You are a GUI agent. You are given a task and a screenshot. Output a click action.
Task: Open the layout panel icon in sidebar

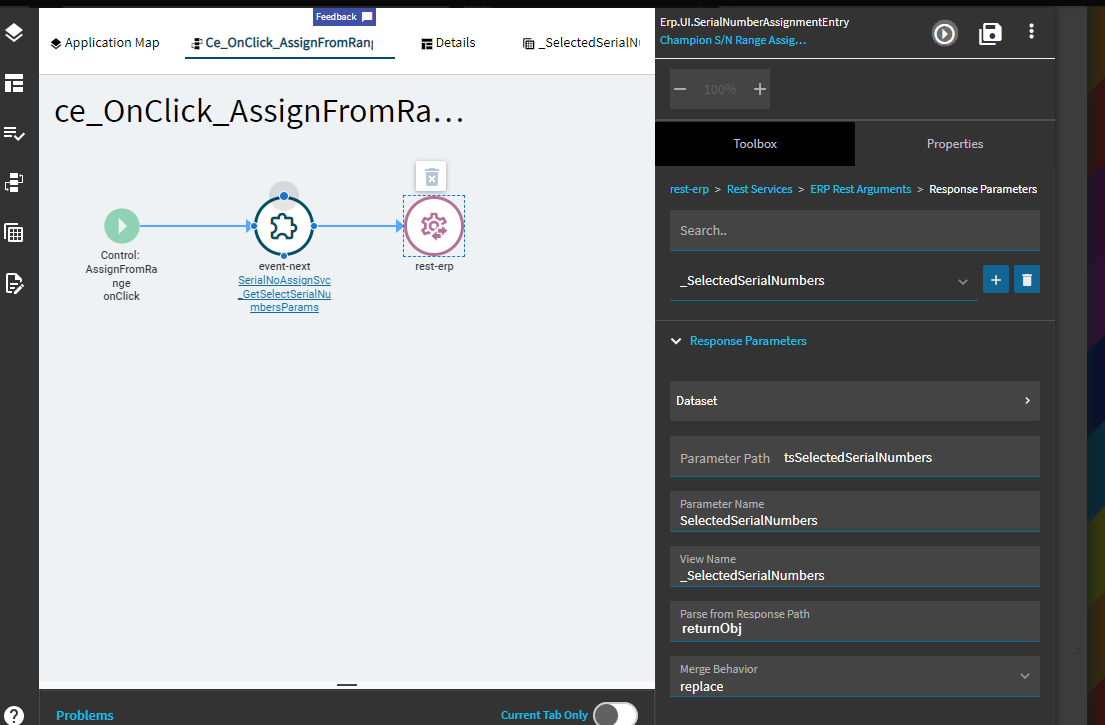coord(14,83)
